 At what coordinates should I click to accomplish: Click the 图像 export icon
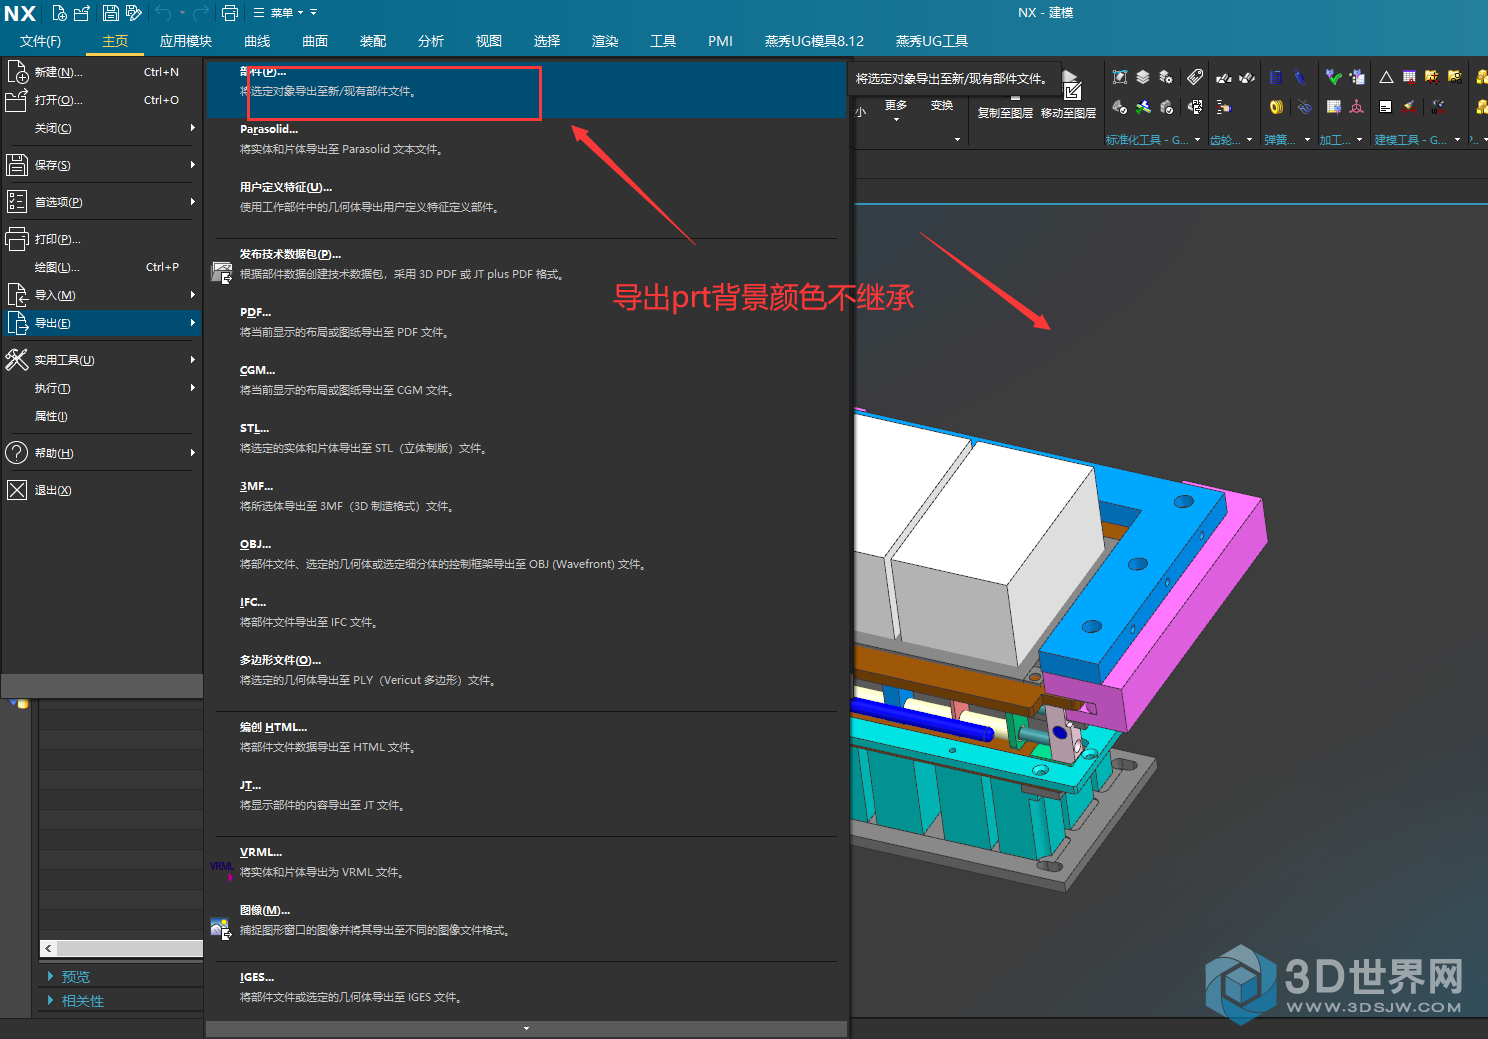[x=221, y=928]
